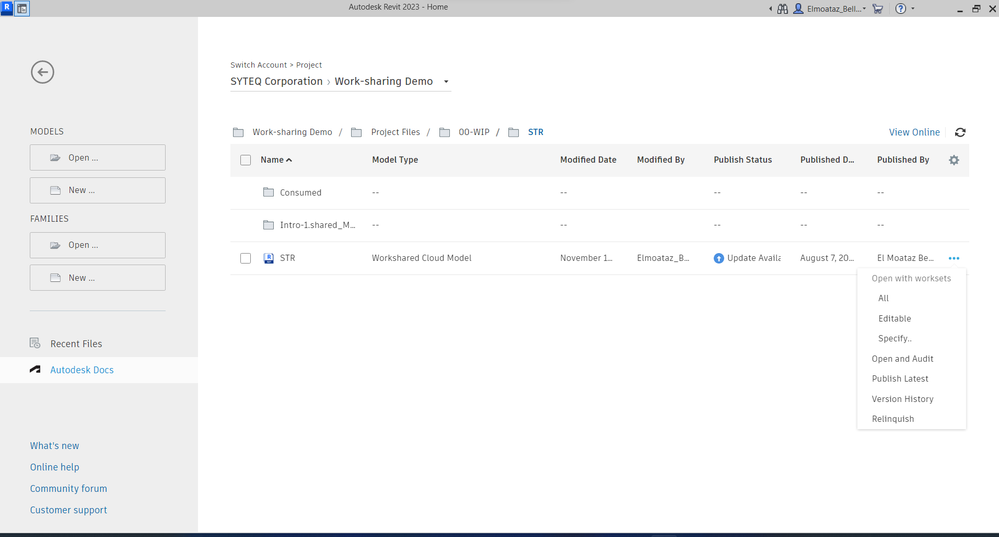Click the Publish Status column header
Screen dimensions: 999x537
coord(742,160)
